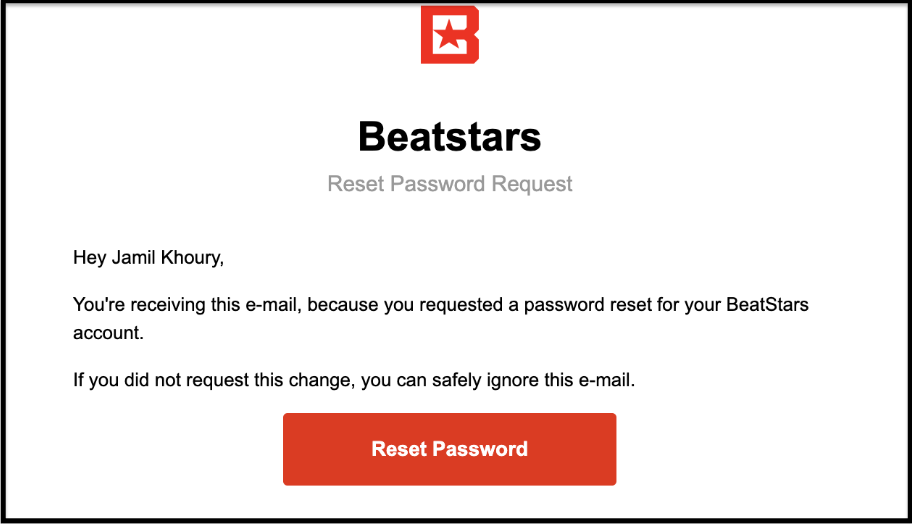Click the gray "Reset Password Request" subtitle
Viewport: 912px width, 524px height.
(x=450, y=184)
